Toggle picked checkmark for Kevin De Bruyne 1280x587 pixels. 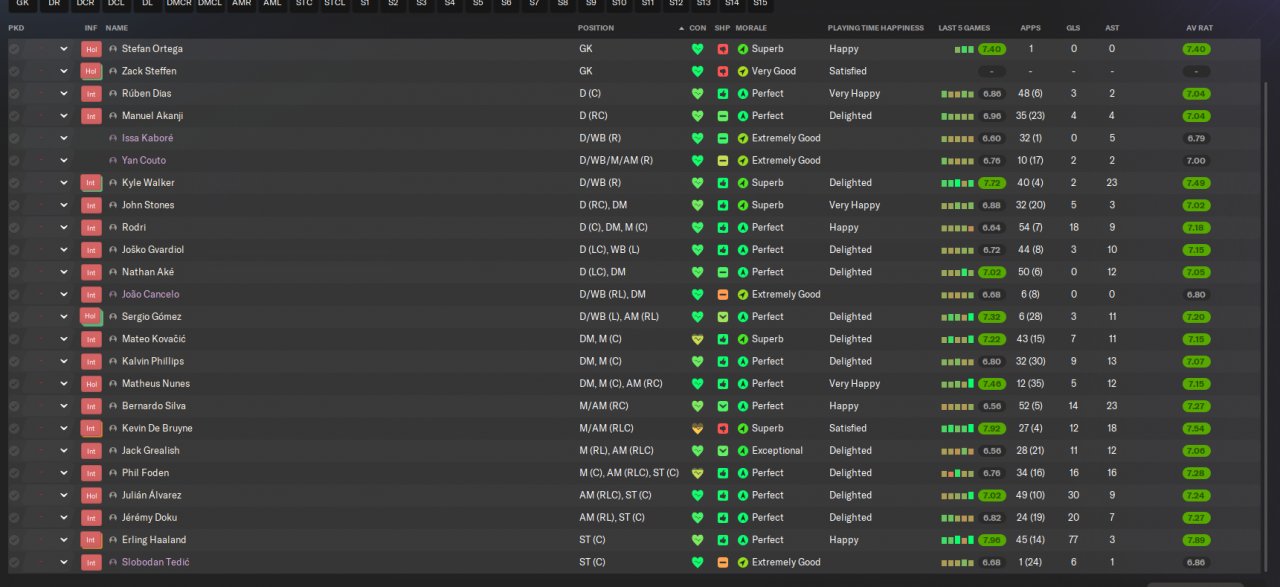pos(14,428)
